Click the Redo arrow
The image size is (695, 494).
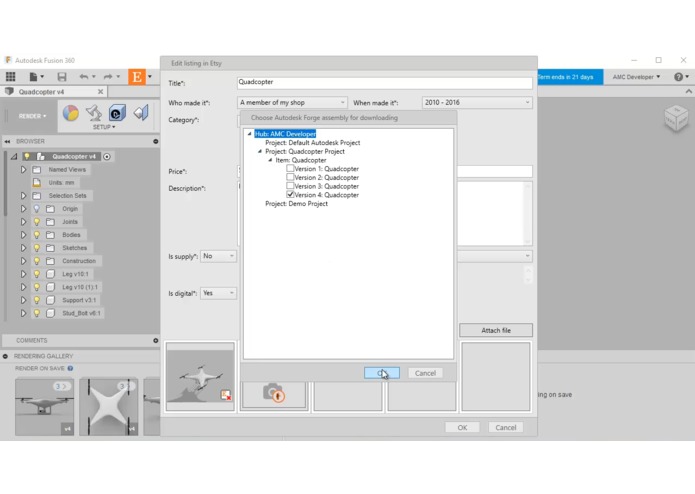pyautogui.click(x=108, y=77)
